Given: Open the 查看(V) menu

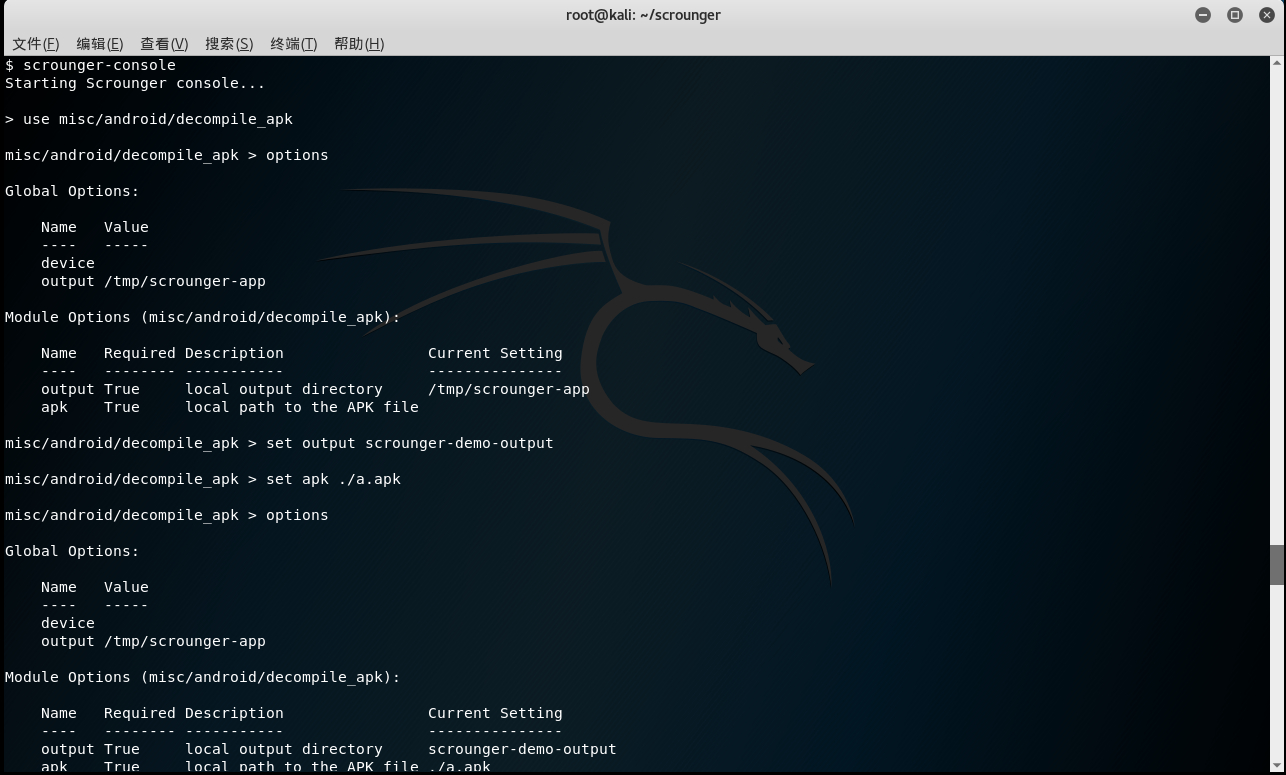Looking at the screenshot, I should pos(164,44).
